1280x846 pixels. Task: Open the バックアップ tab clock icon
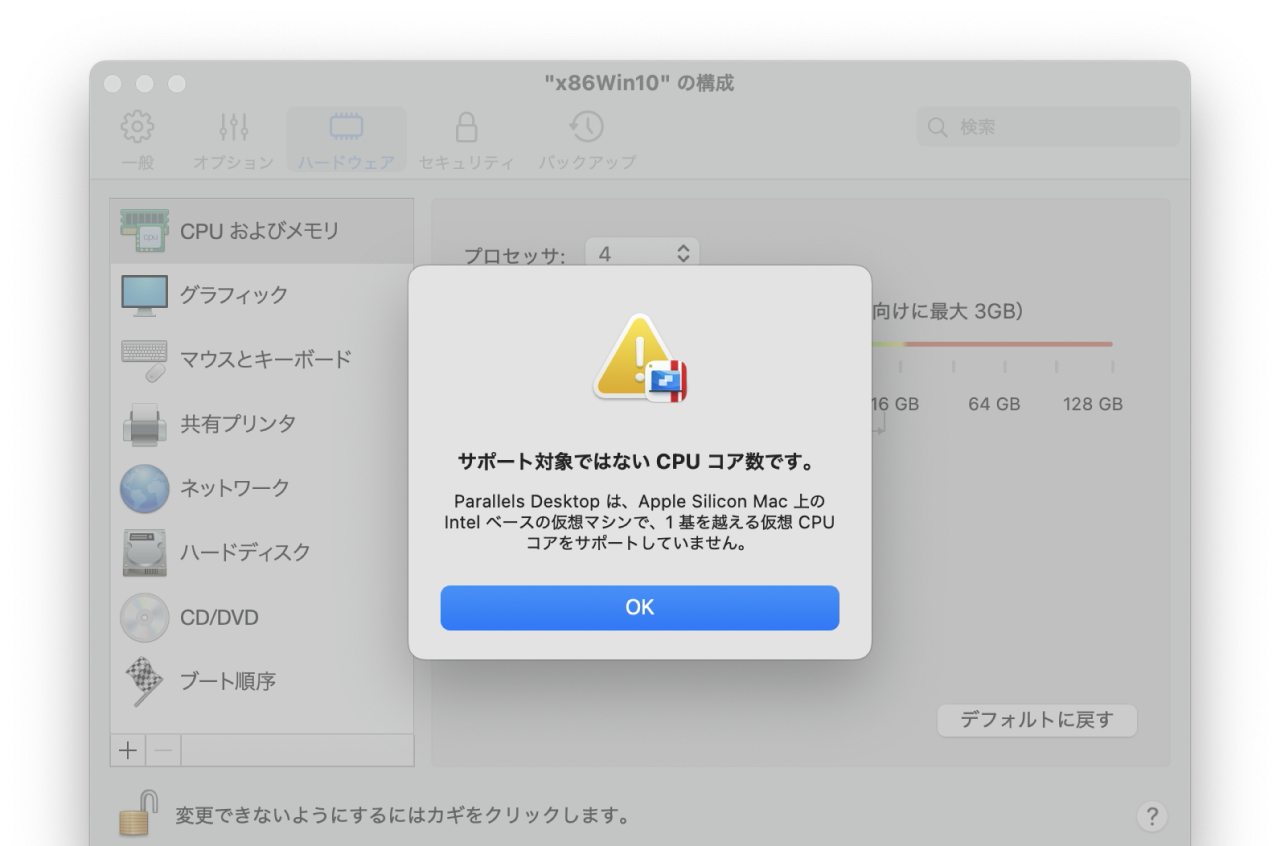point(587,127)
